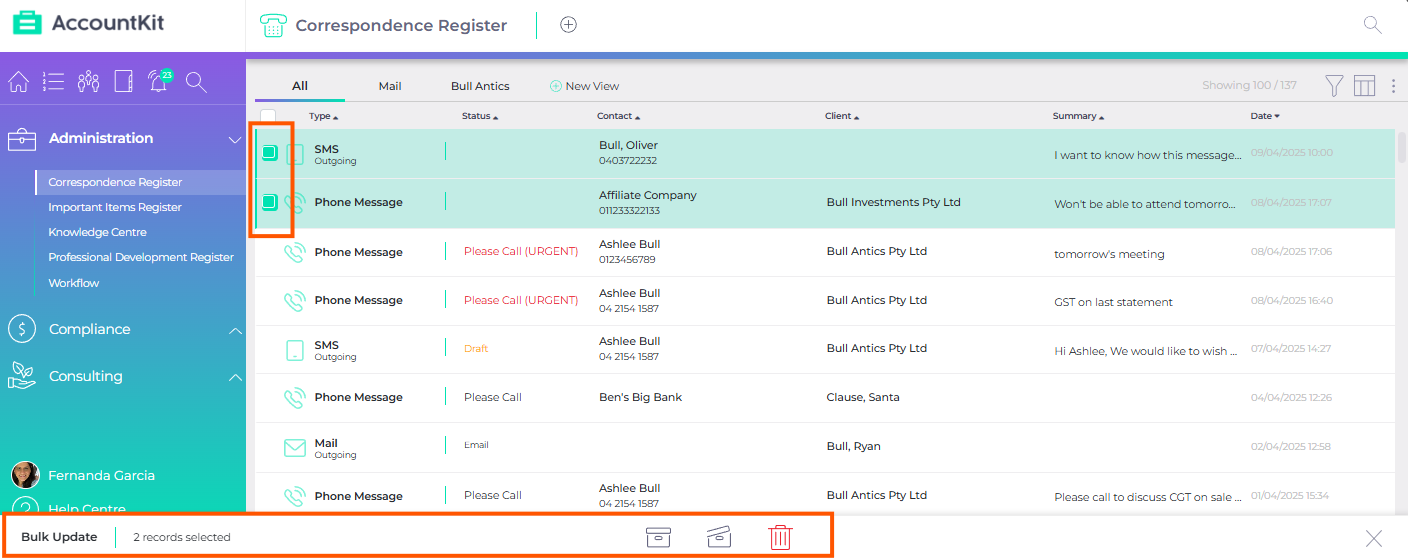The height and width of the screenshot is (558, 1408).
Task: Click Bull Investments Pty Ltd client cell
Action: click(x=893, y=202)
